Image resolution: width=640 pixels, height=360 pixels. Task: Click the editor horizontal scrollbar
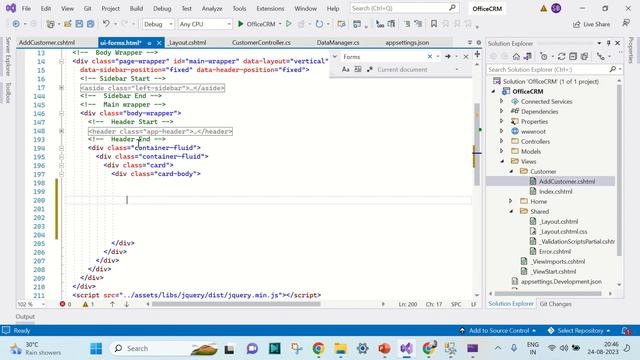pos(236,304)
